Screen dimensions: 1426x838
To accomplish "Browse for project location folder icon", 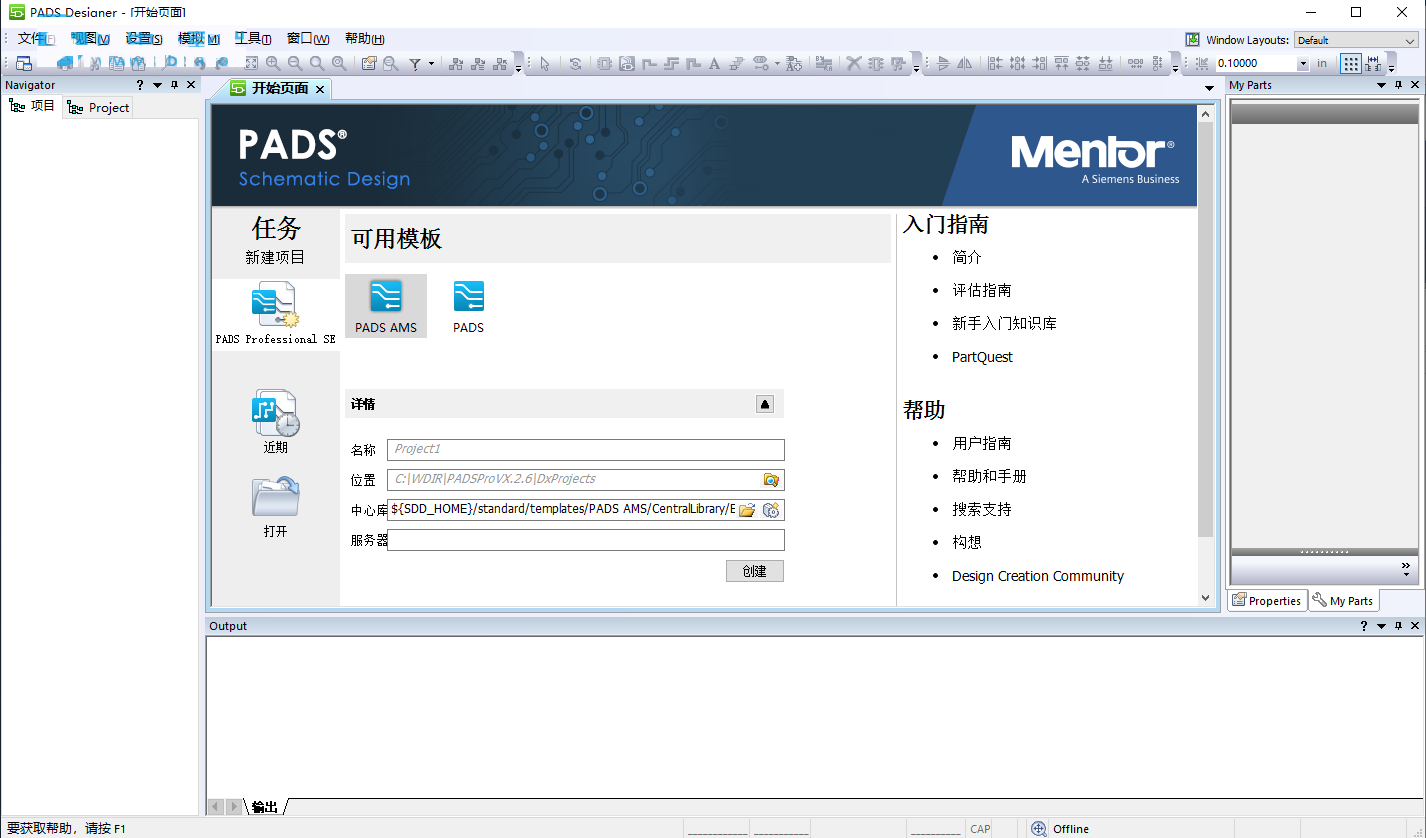I will 771,480.
